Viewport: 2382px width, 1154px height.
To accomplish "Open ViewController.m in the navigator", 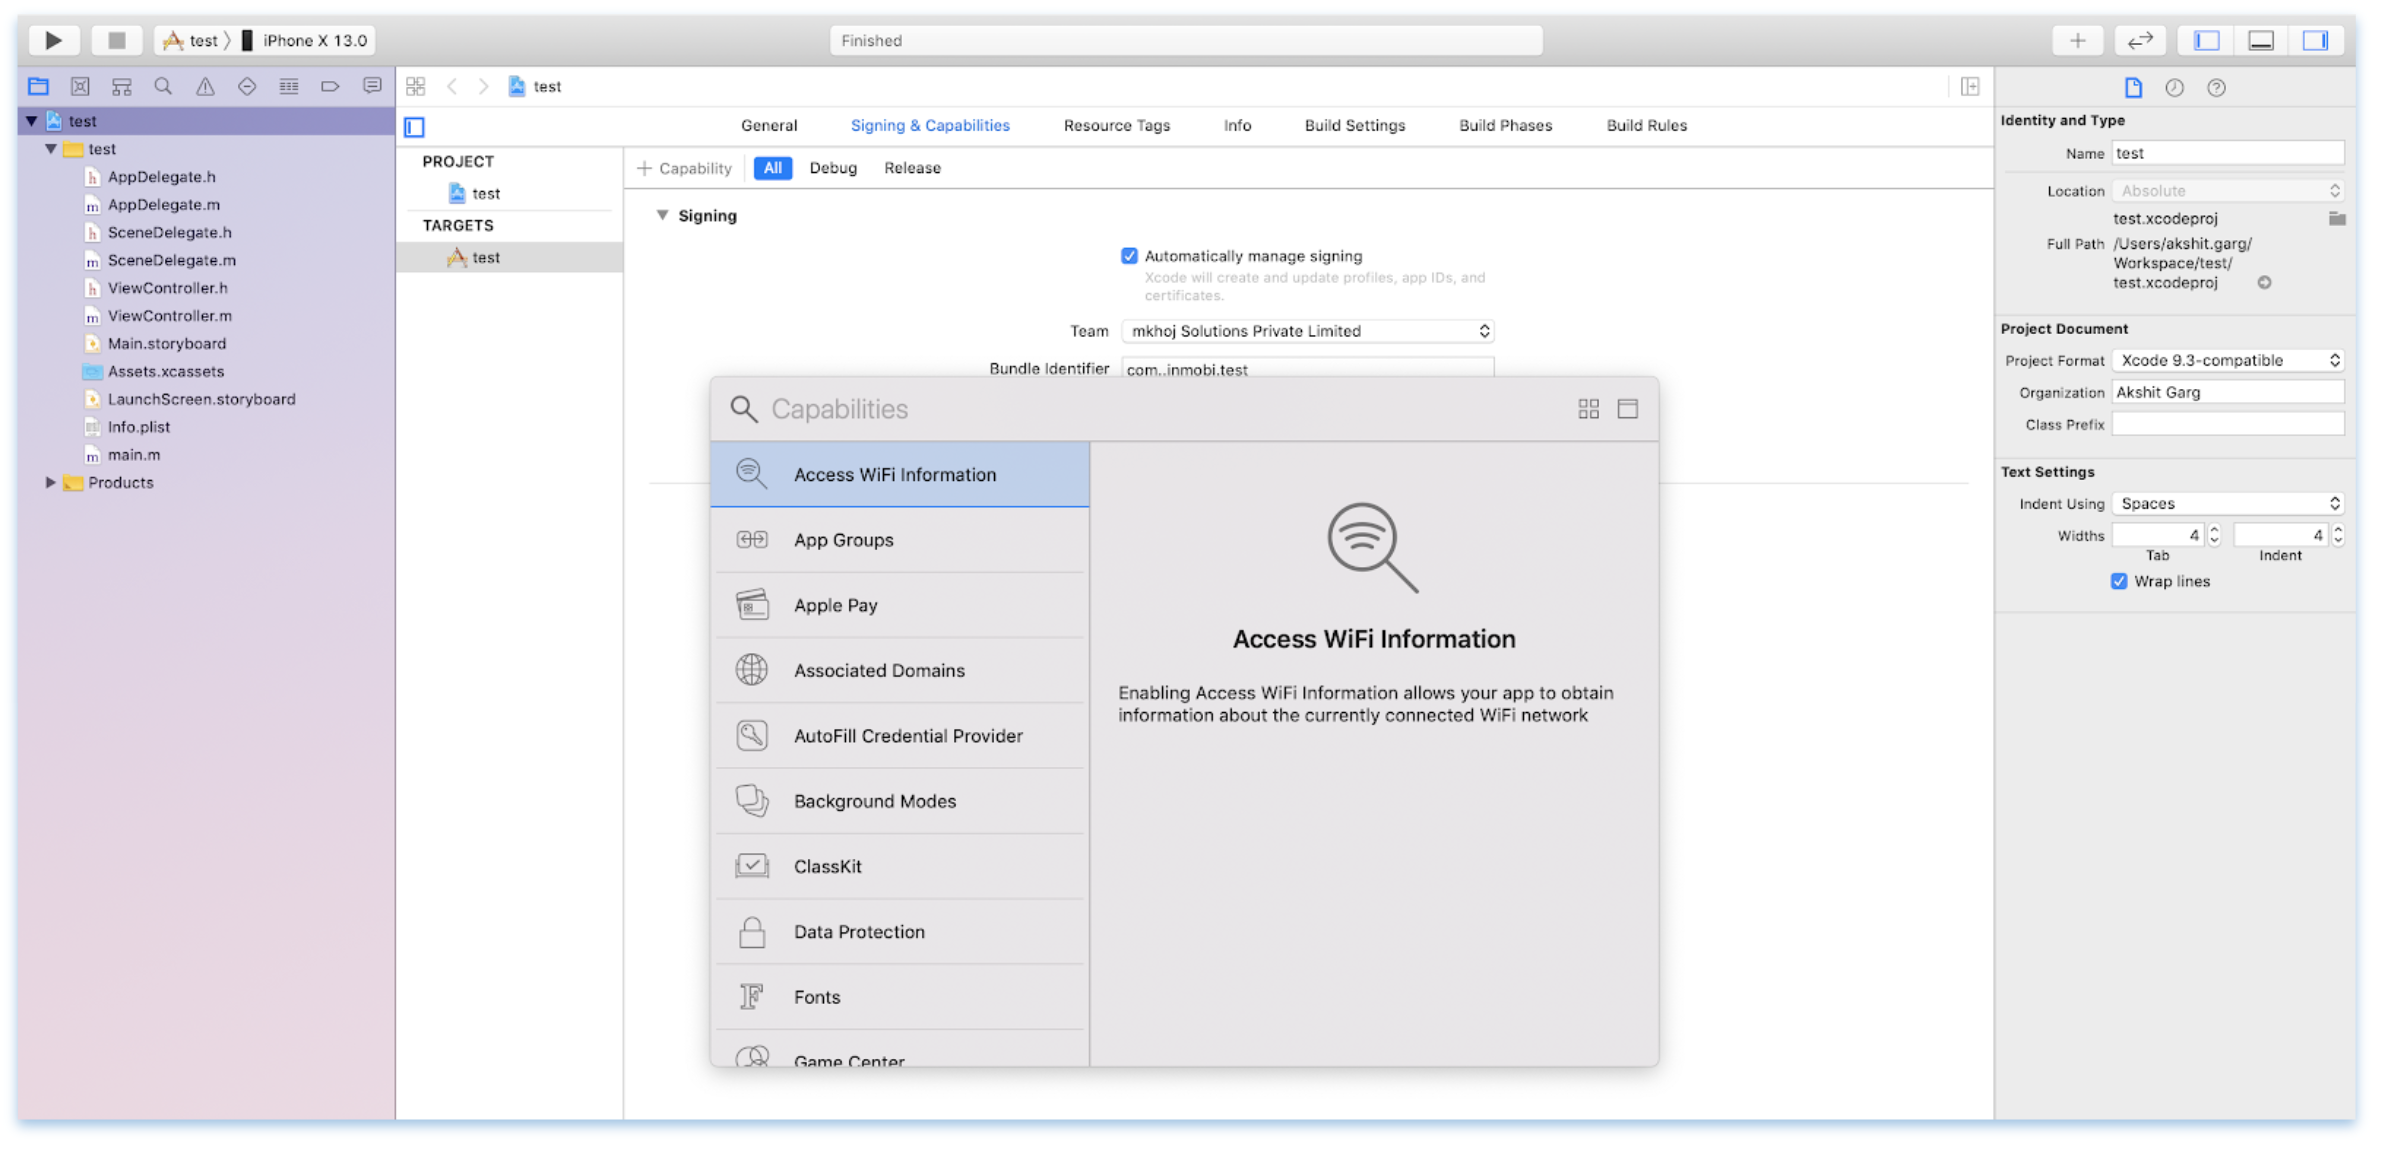I will (x=169, y=316).
